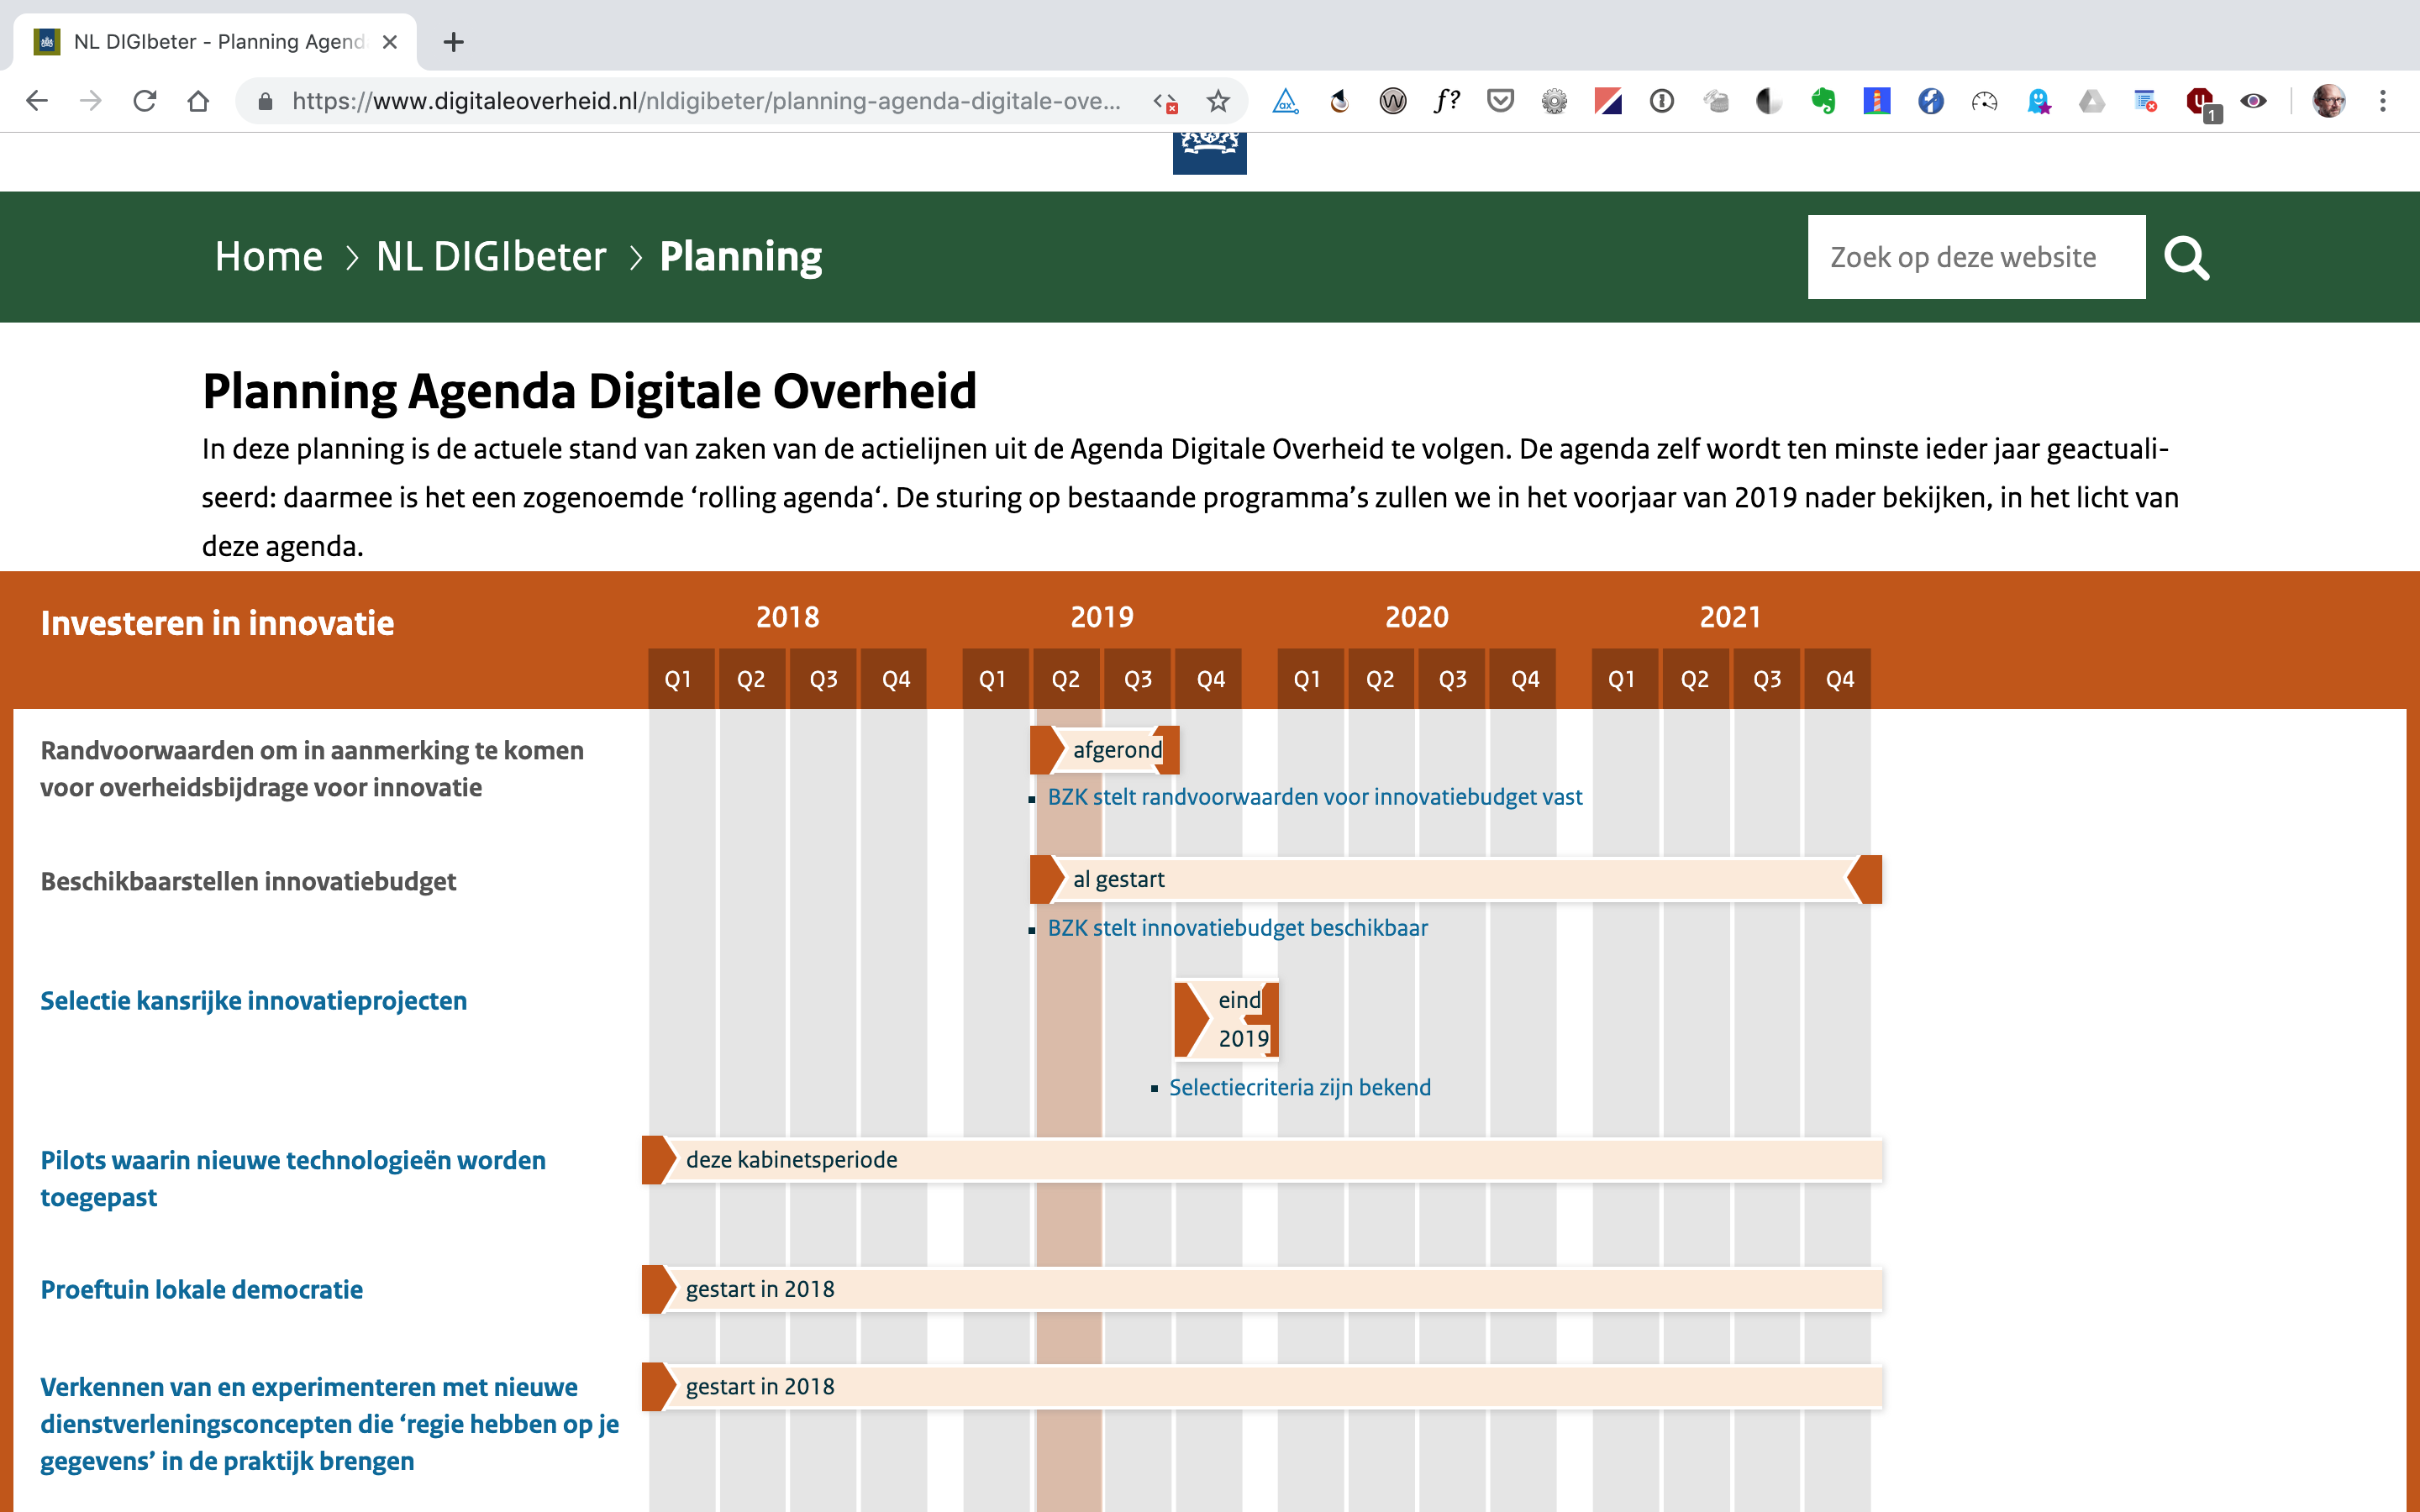2420x1512 pixels.
Task: Click 'Investeren in innovatie' section heading
Action: coord(217,623)
